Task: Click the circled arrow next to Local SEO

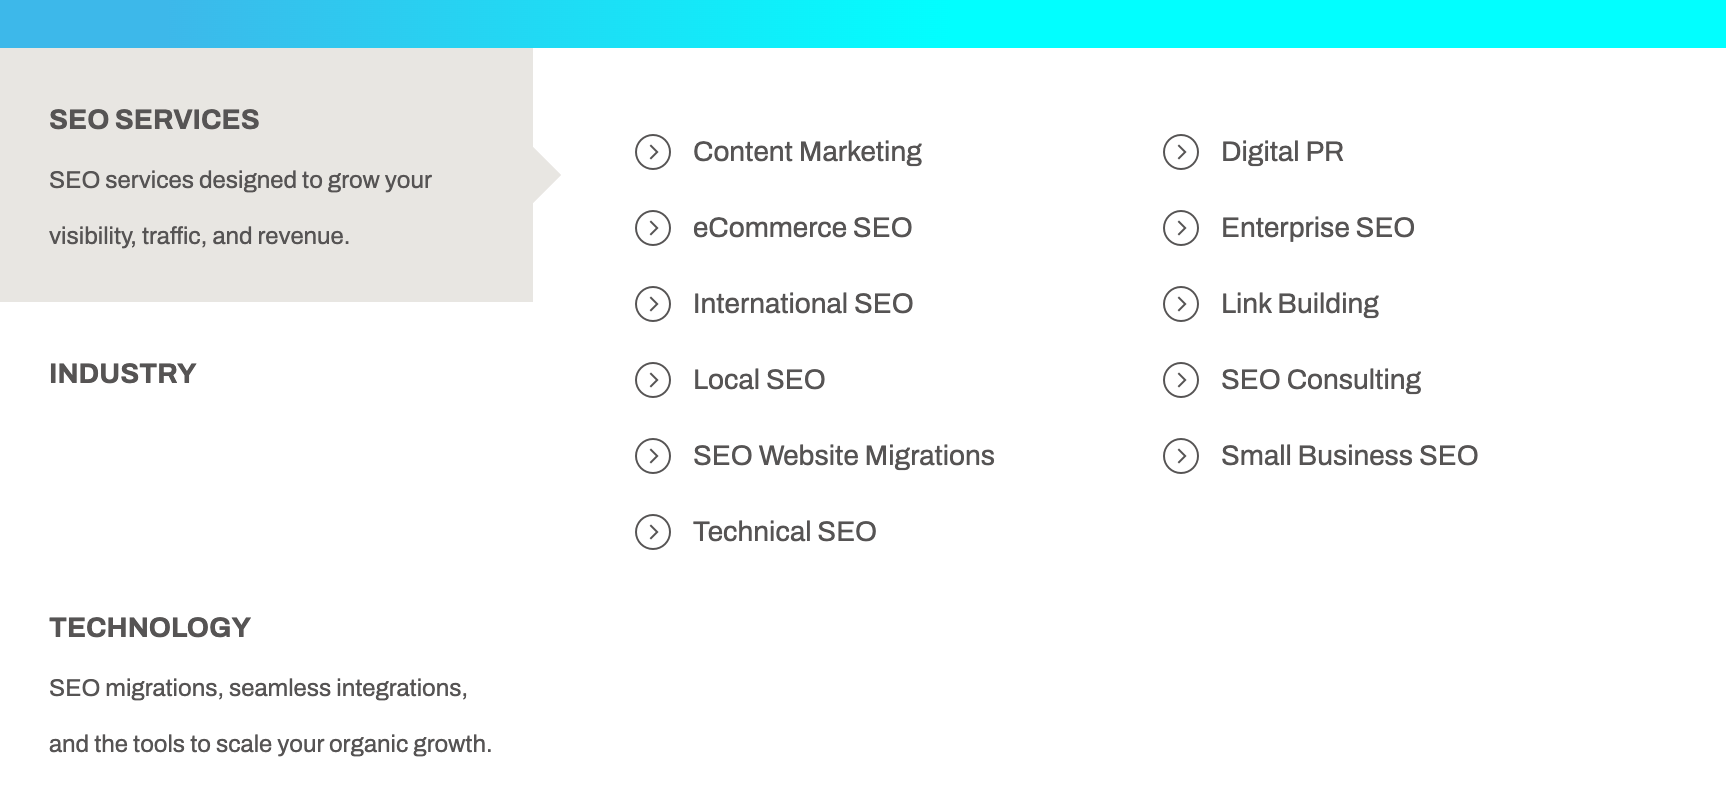Action: (x=653, y=380)
